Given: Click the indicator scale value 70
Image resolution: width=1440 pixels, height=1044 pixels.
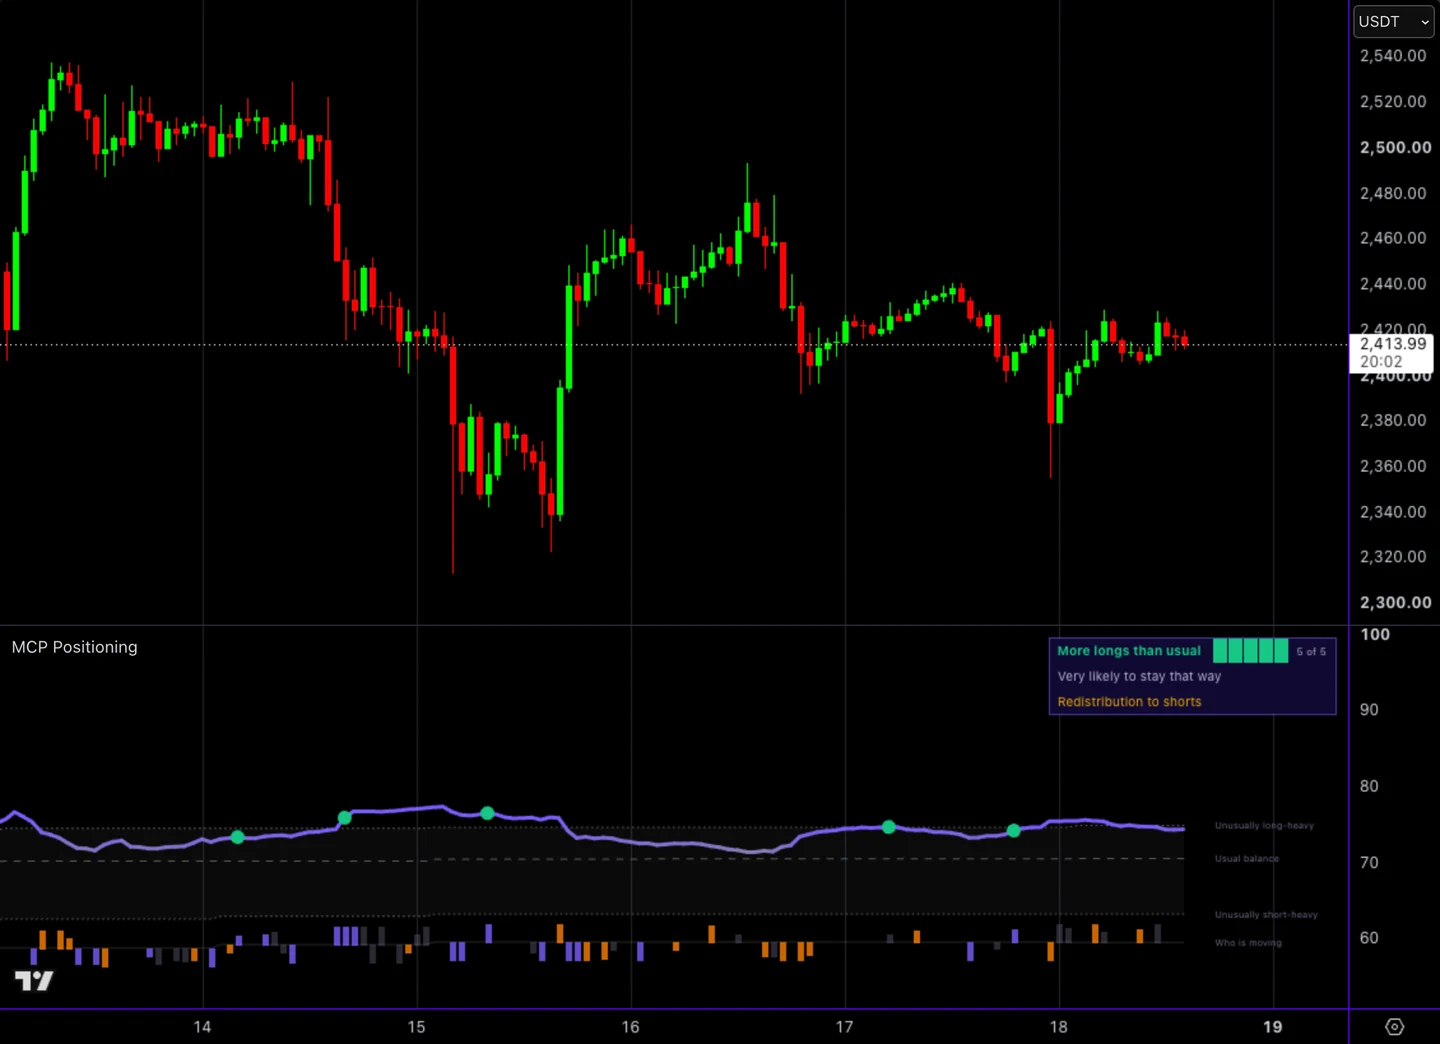Looking at the screenshot, I should [1369, 862].
